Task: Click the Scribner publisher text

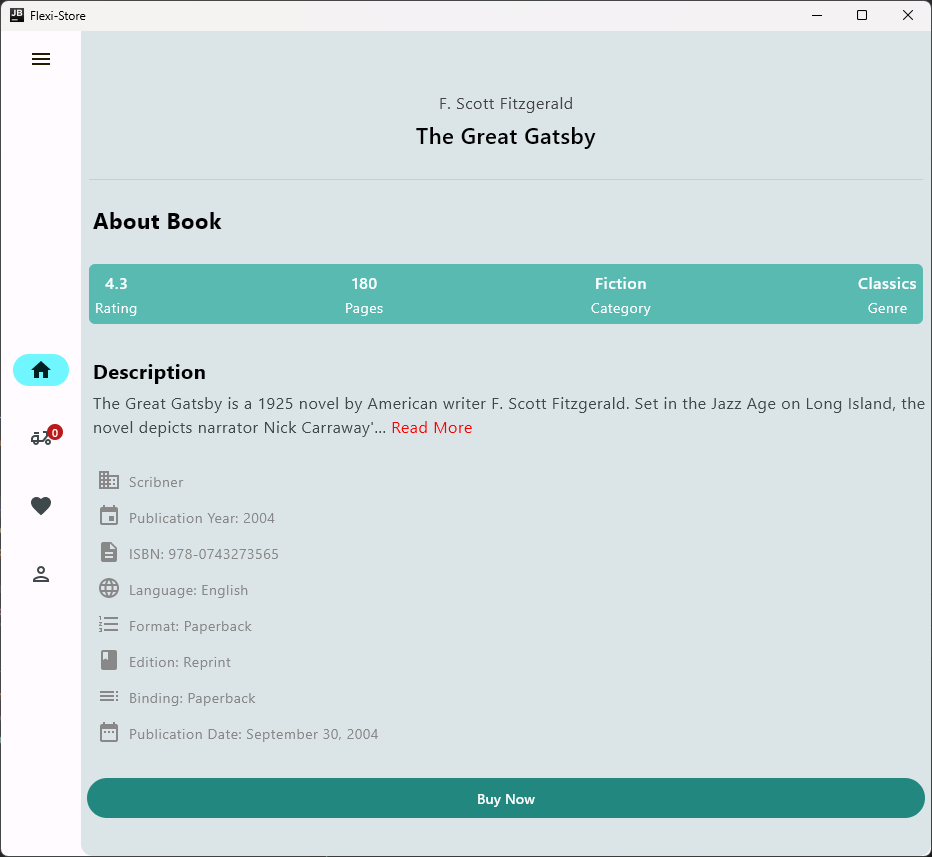Action: (156, 482)
